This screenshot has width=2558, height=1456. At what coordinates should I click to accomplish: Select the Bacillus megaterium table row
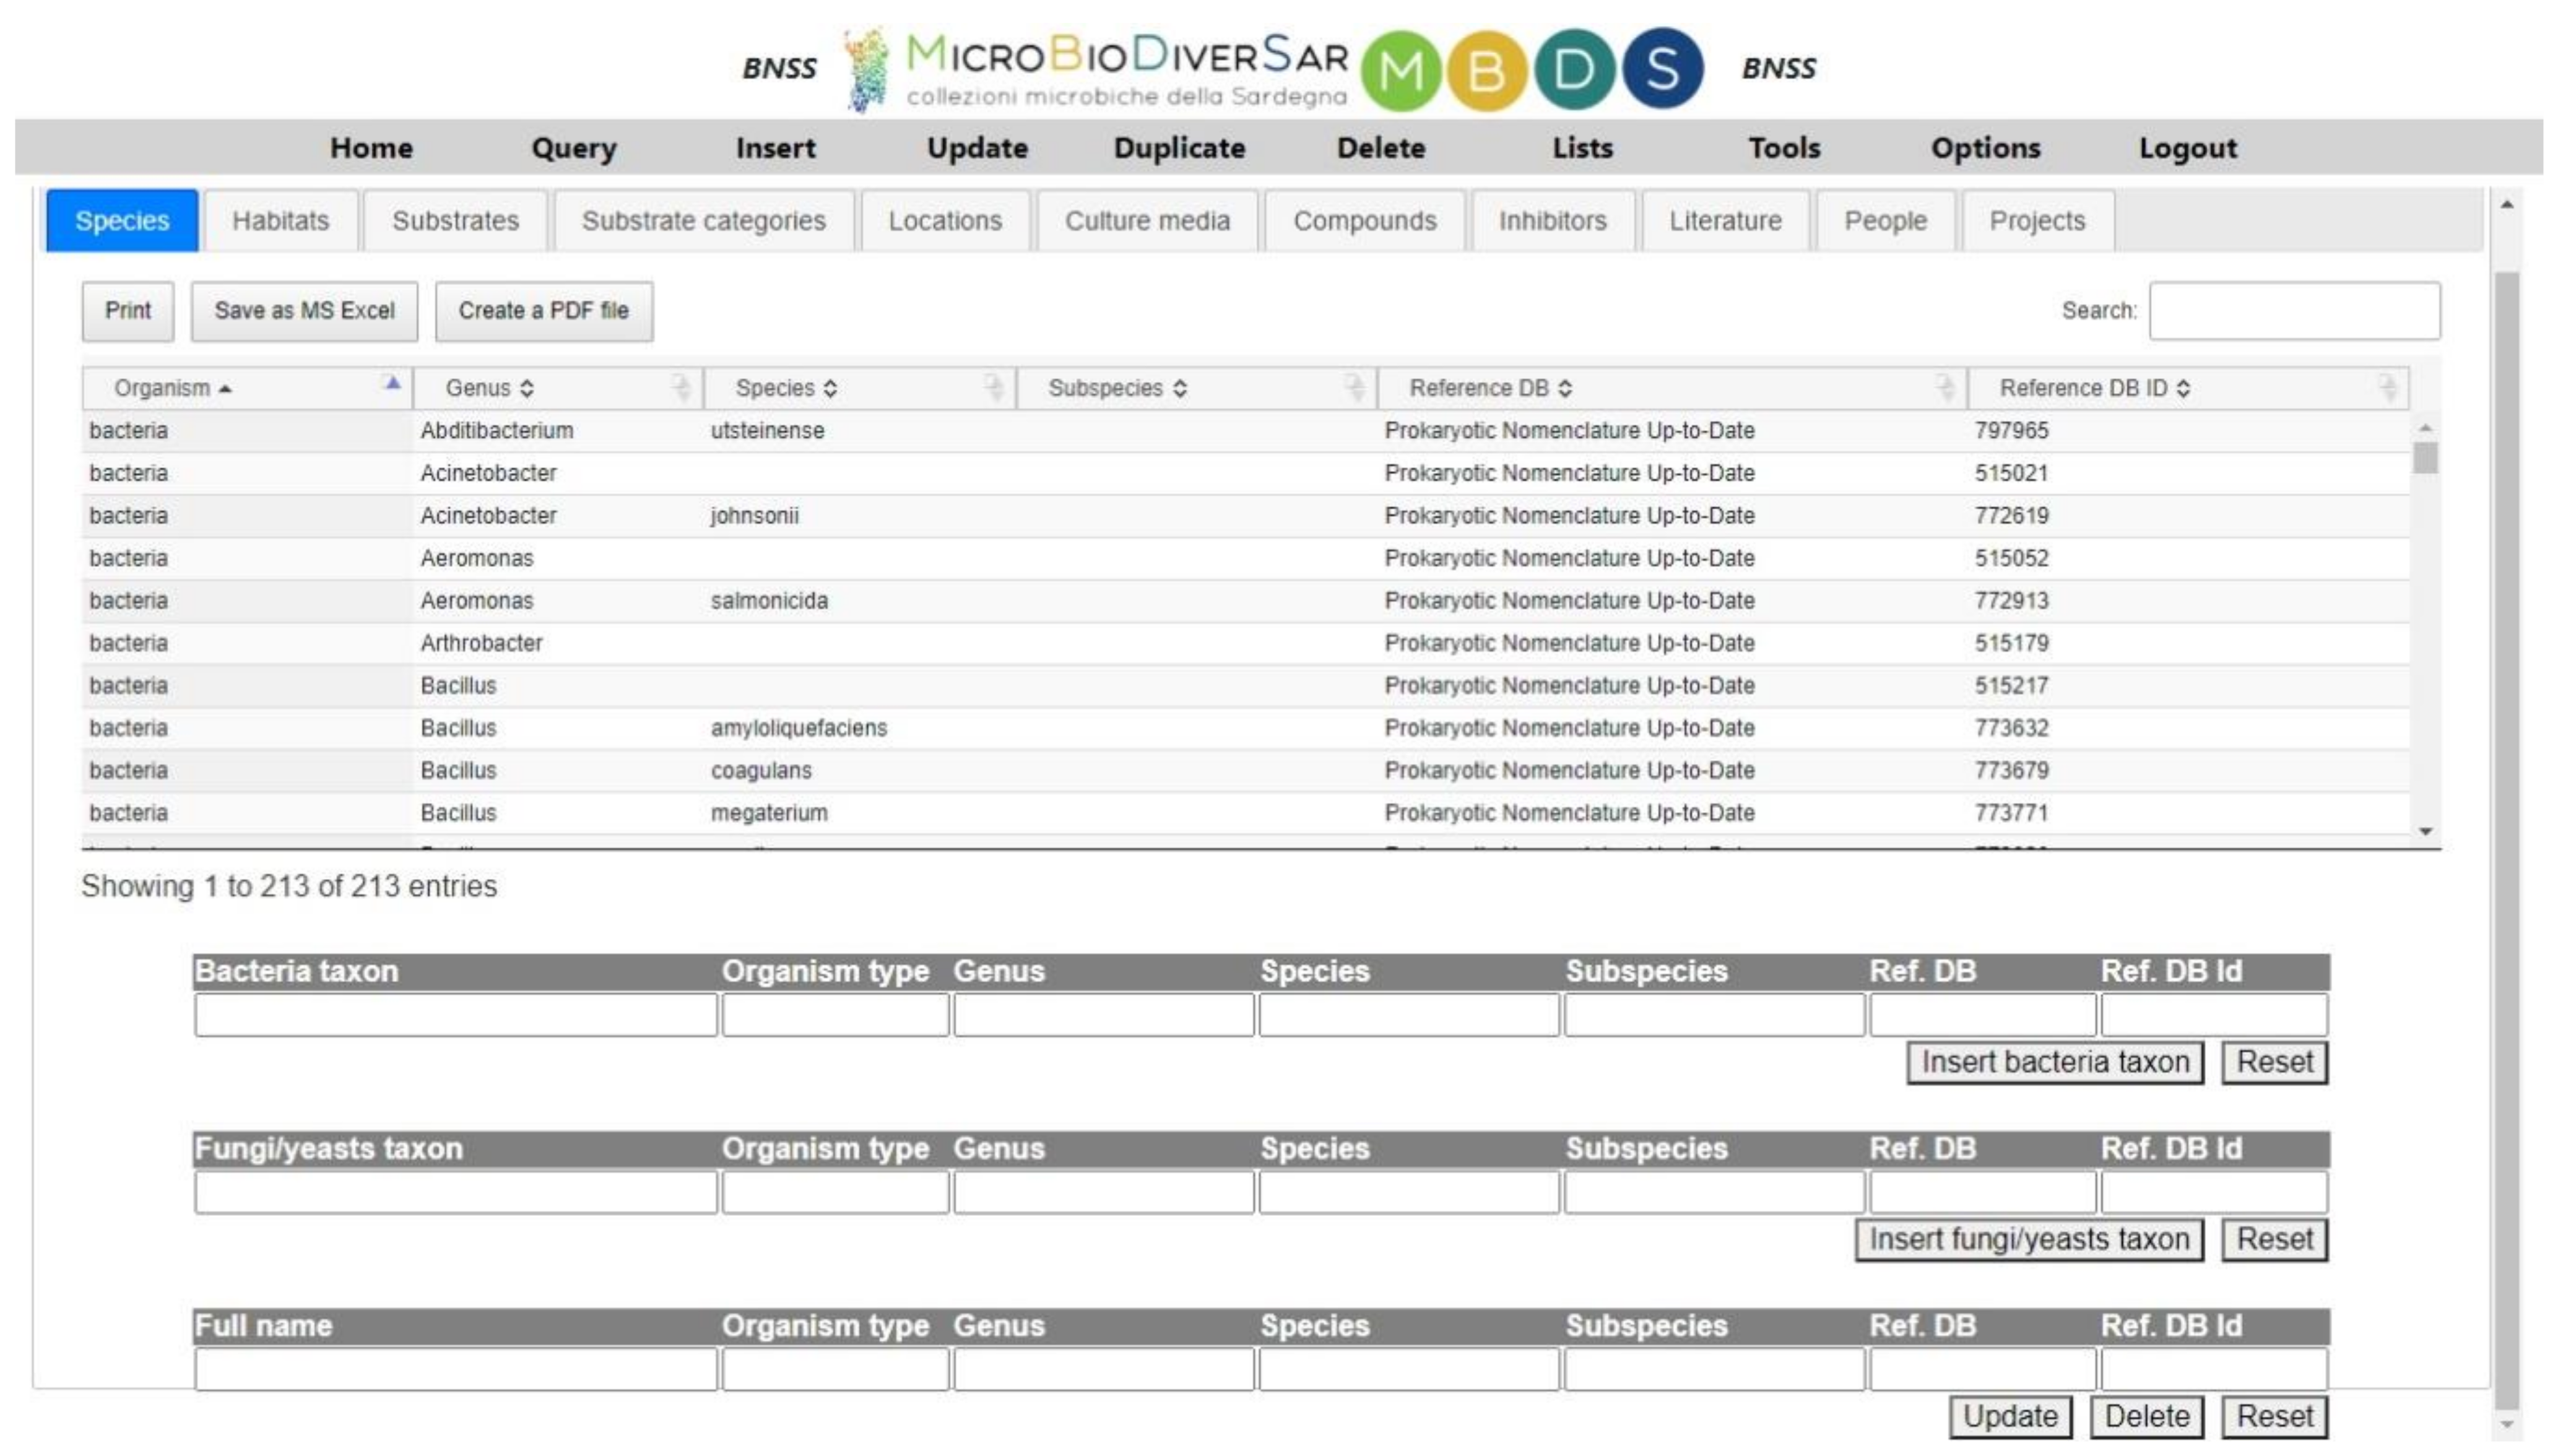[768, 813]
